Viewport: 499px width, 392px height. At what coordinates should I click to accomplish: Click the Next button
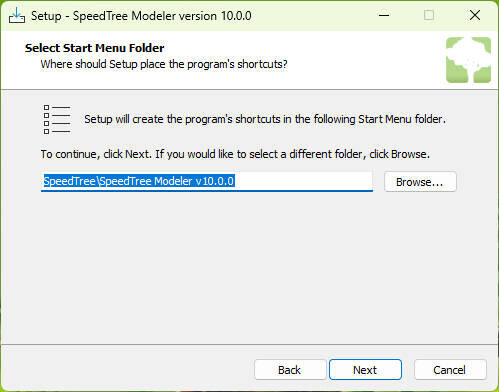(365, 369)
